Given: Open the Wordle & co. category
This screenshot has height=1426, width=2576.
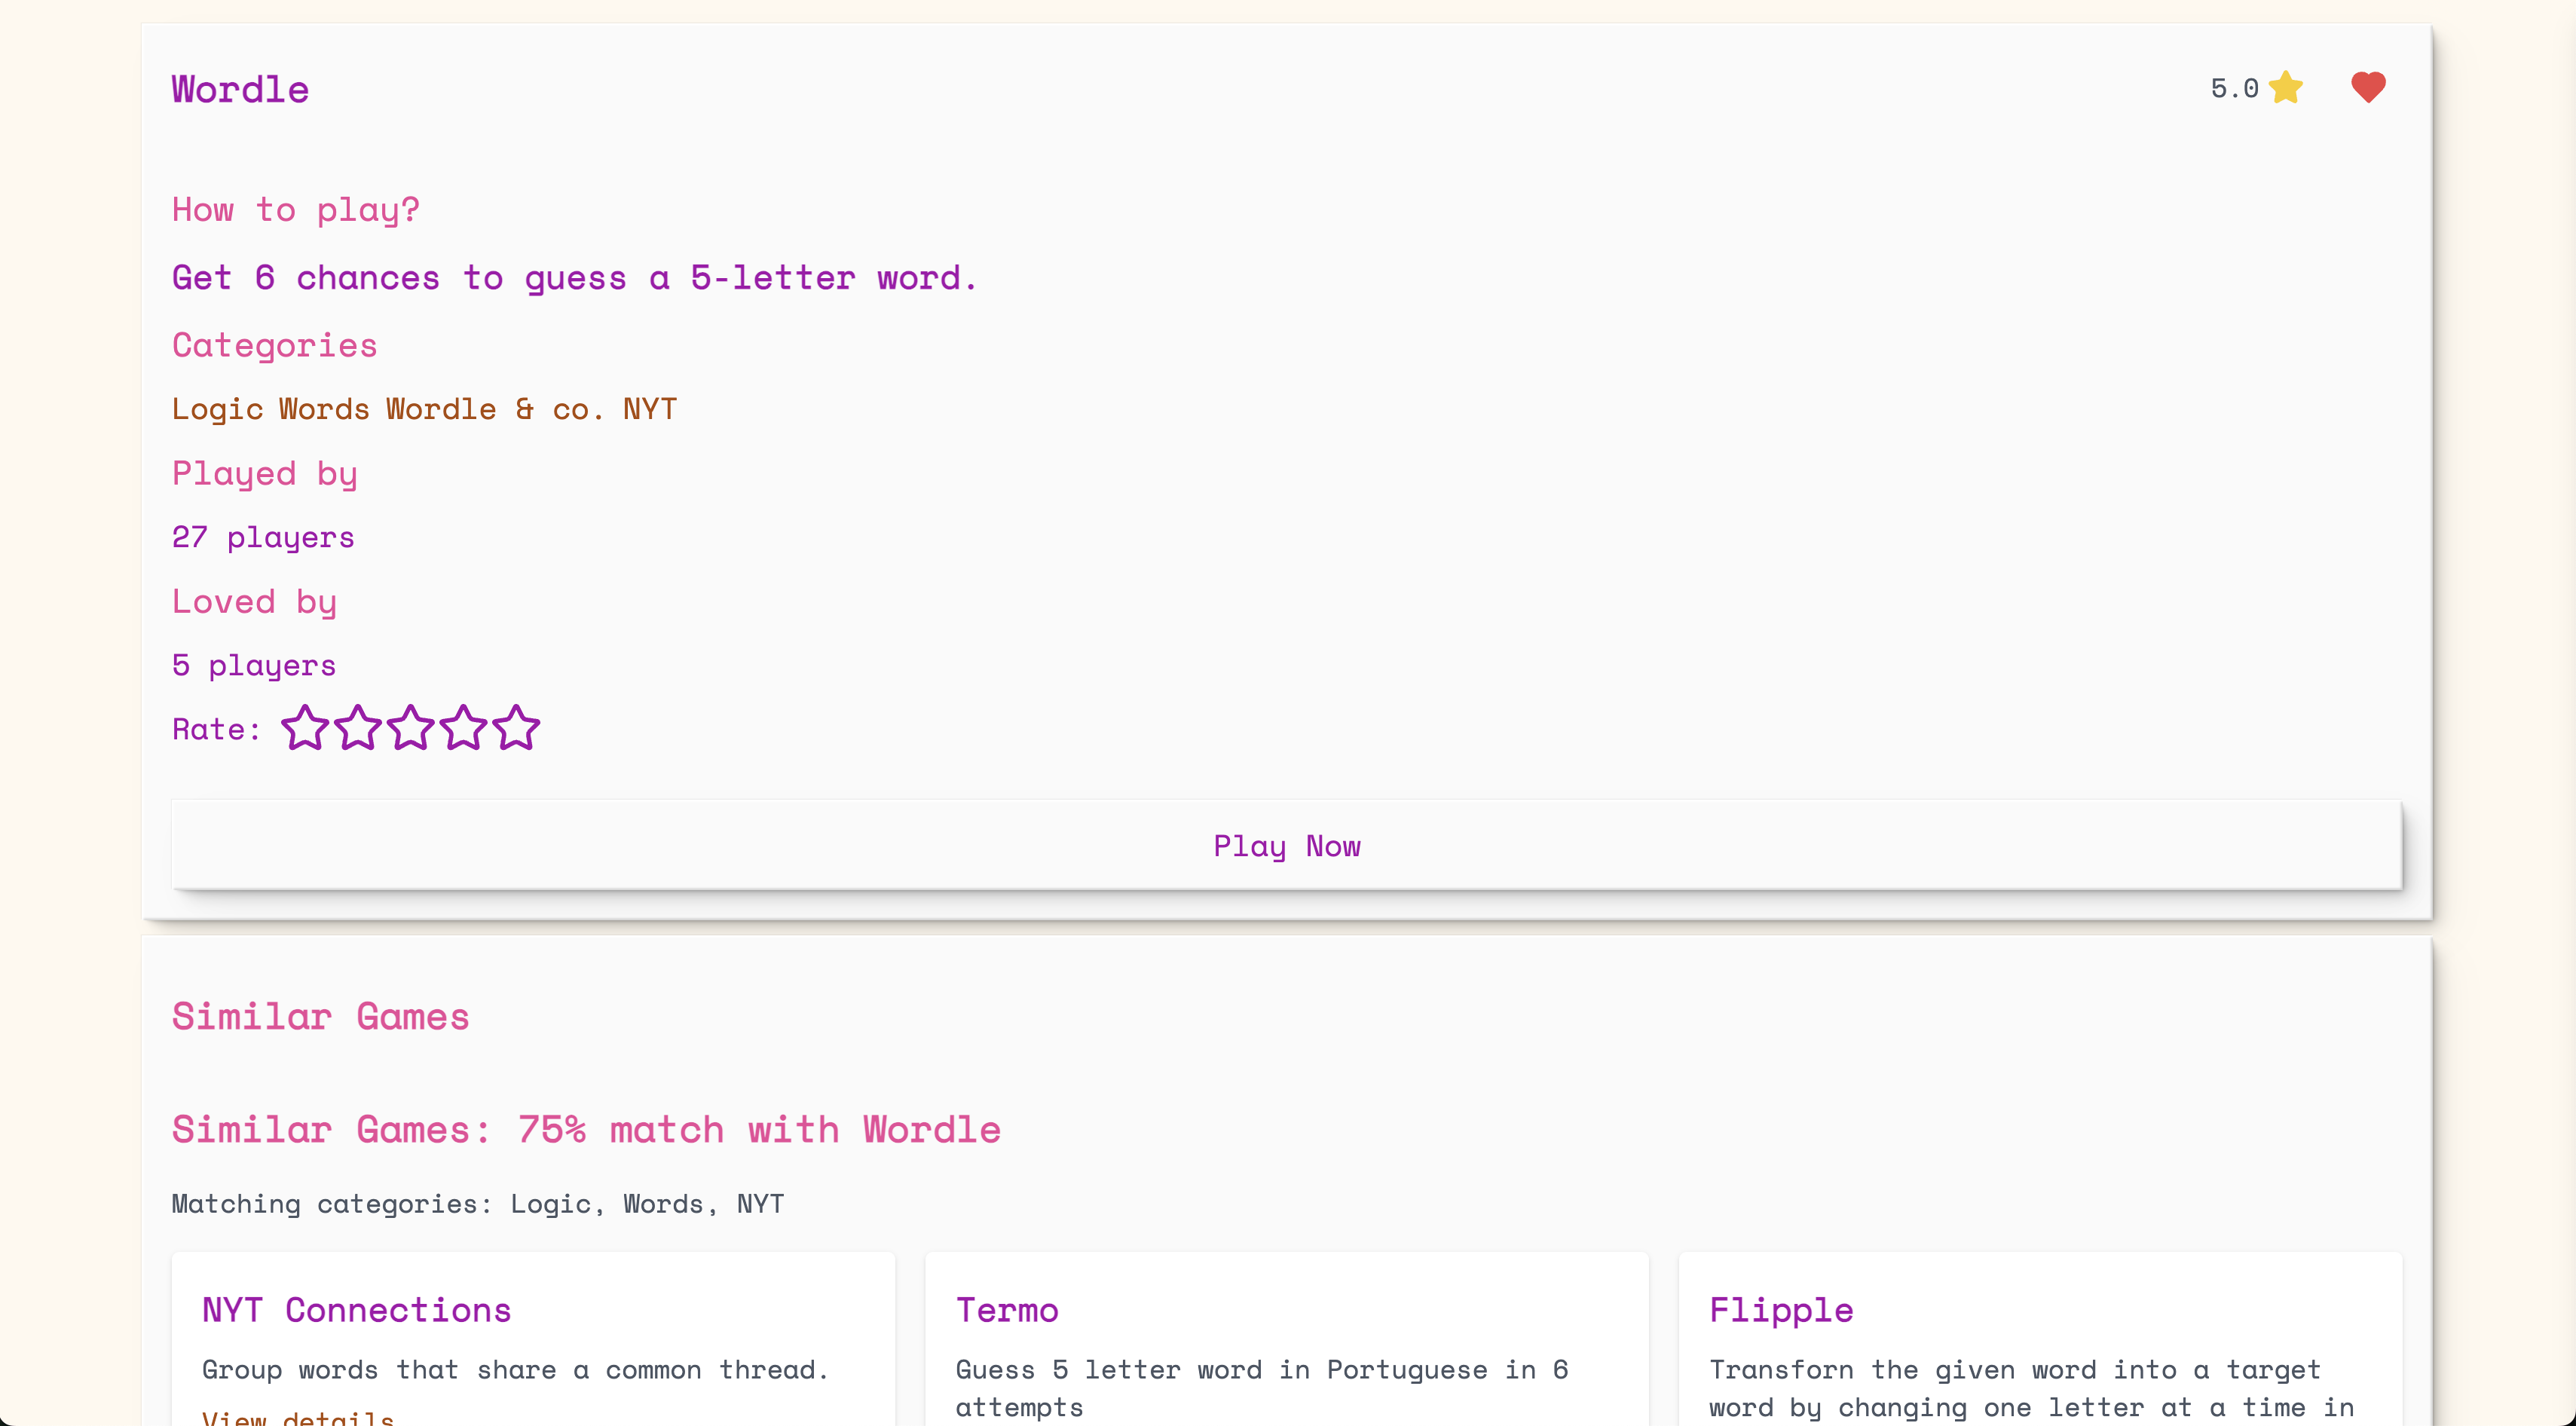Looking at the screenshot, I should tap(495, 410).
